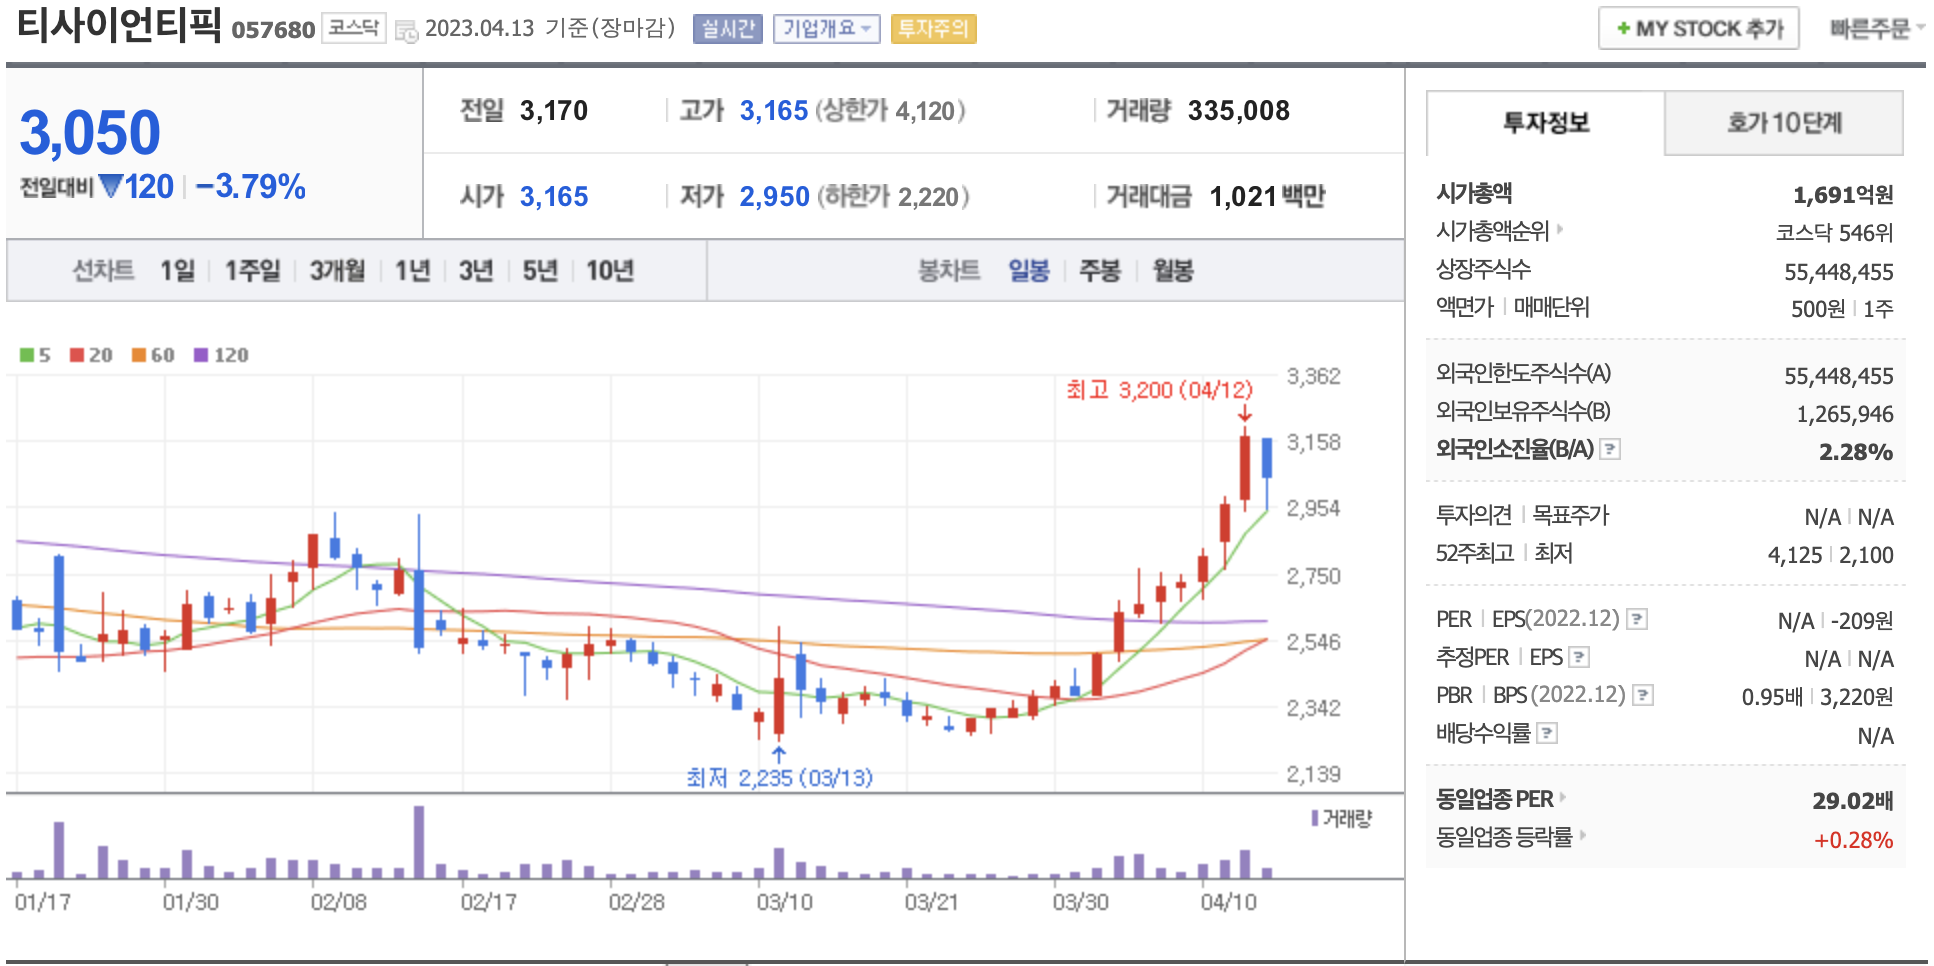Image resolution: width=1934 pixels, height=966 pixels.
Task: Click arrow icon beside 동일업종 PER
Action: pos(1563,798)
